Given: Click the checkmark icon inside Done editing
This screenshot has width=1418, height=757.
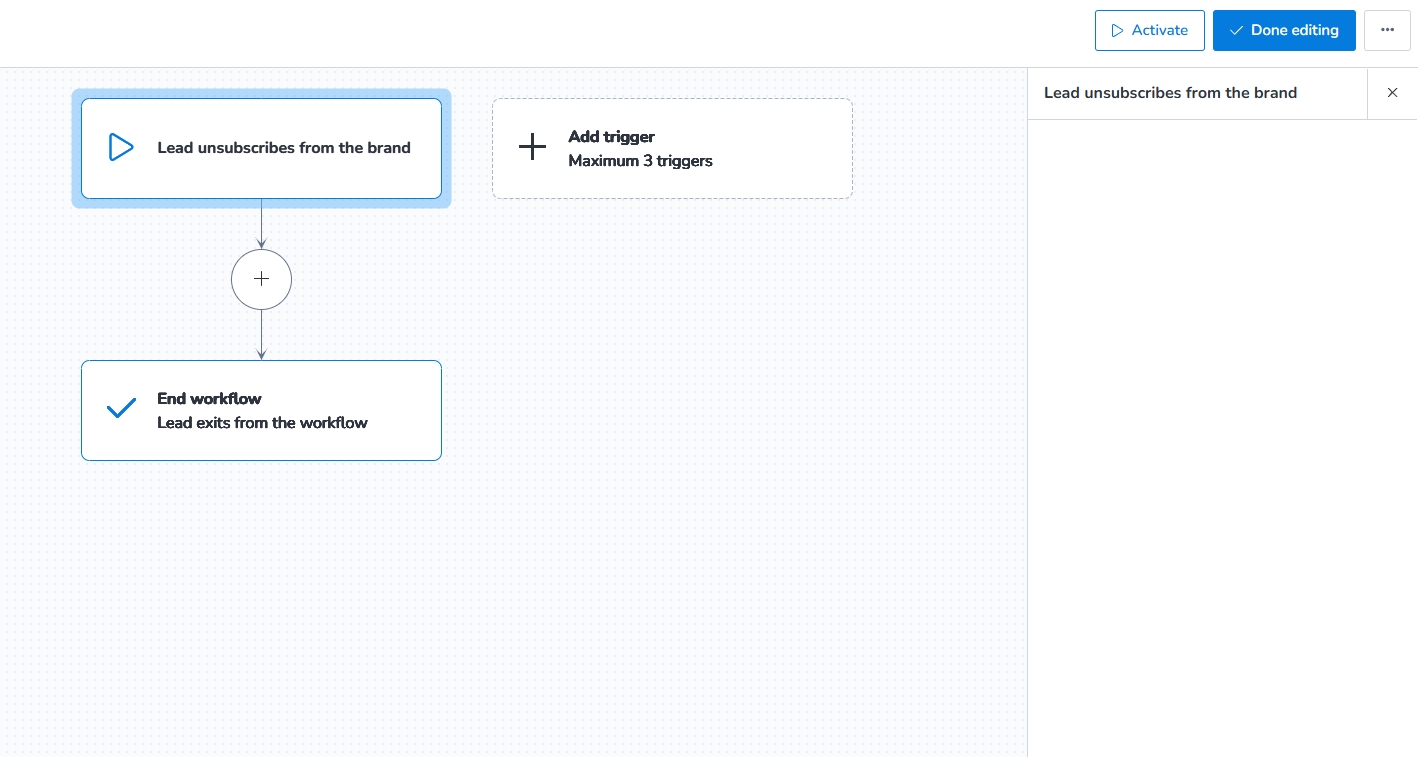Looking at the screenshot, I should coord(1236,31).
